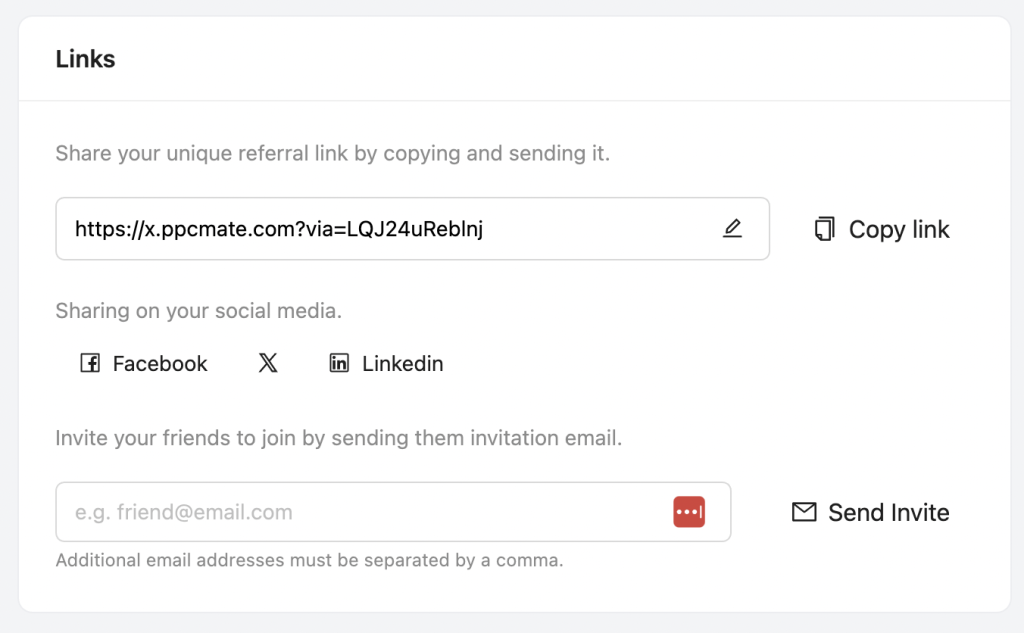Click the Facebook share label
This screenshot has width=1024, height=633.
(x=160, y=364)
